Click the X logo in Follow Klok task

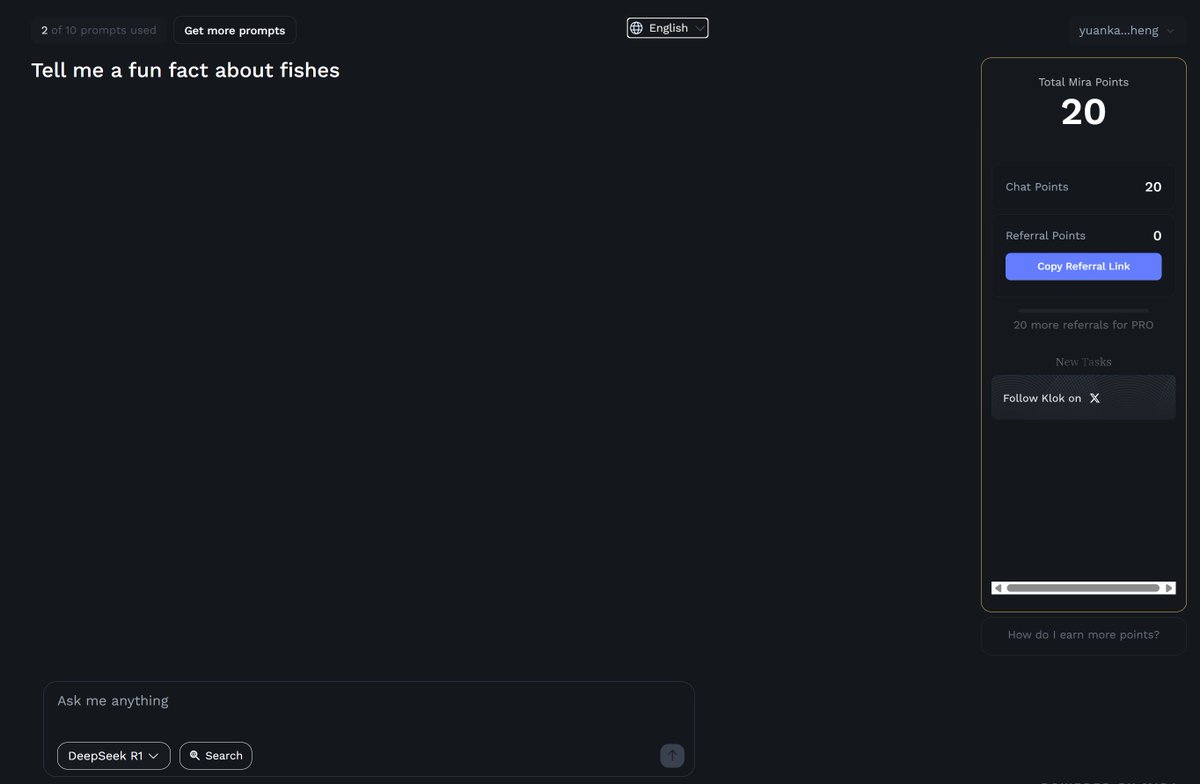pyautogui.click(x=1094, y=398)
